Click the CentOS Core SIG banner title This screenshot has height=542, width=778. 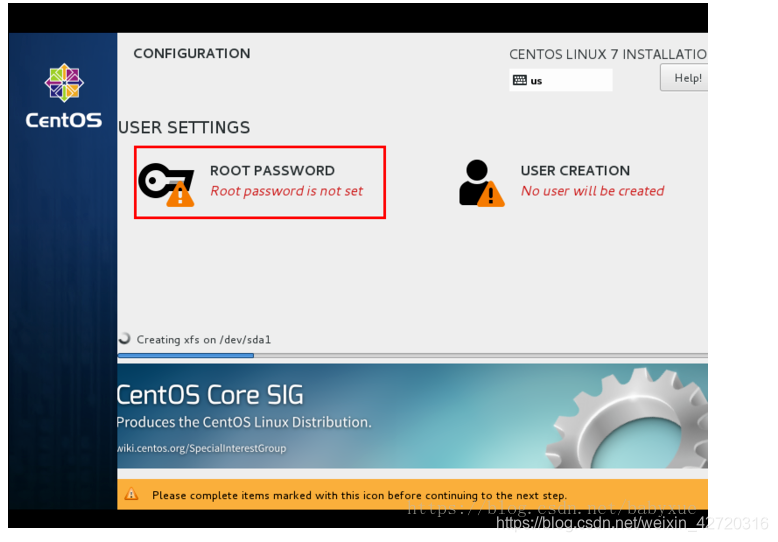[x=210, y=395]
